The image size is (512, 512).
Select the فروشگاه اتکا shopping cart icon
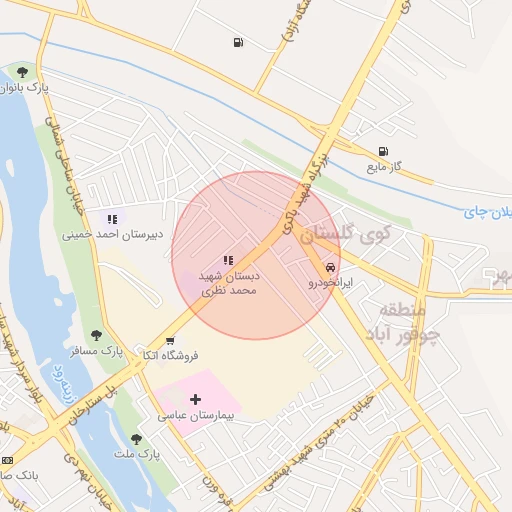pyautogui.click(x=170, y=341)
